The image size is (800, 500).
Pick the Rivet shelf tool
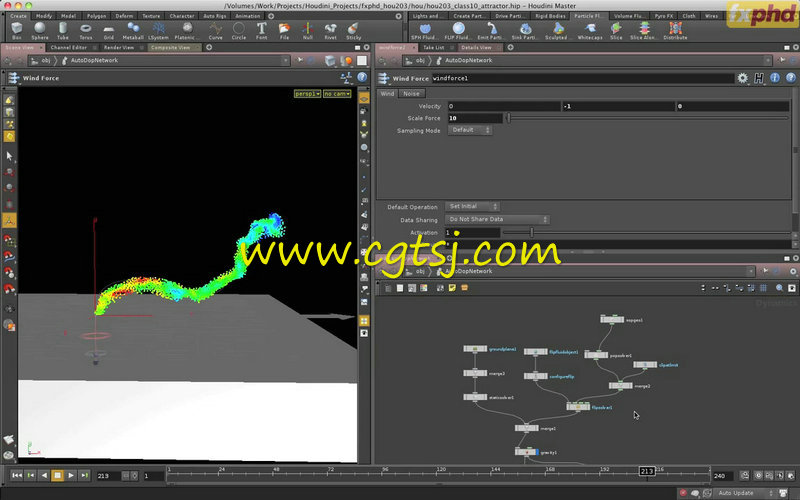(331, 30)
